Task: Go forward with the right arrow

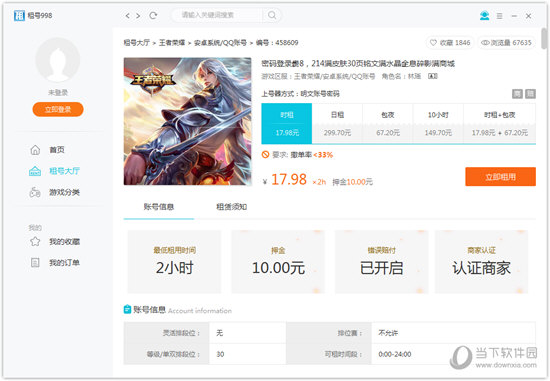Action: 138,15
